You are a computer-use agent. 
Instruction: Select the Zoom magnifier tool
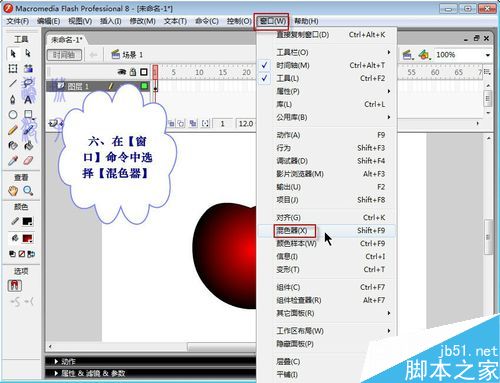click(28, 191)
